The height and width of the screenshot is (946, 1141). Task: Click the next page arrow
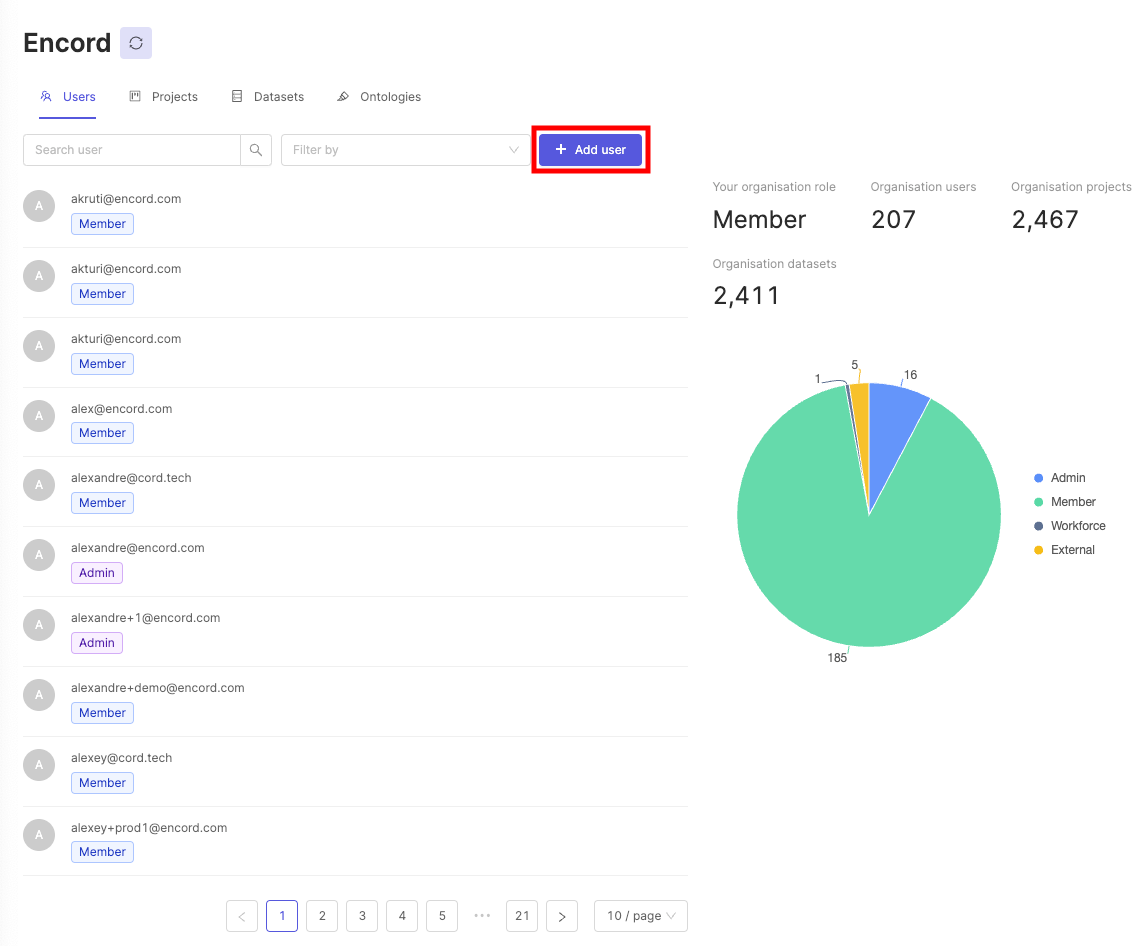[x=562, y=915]
